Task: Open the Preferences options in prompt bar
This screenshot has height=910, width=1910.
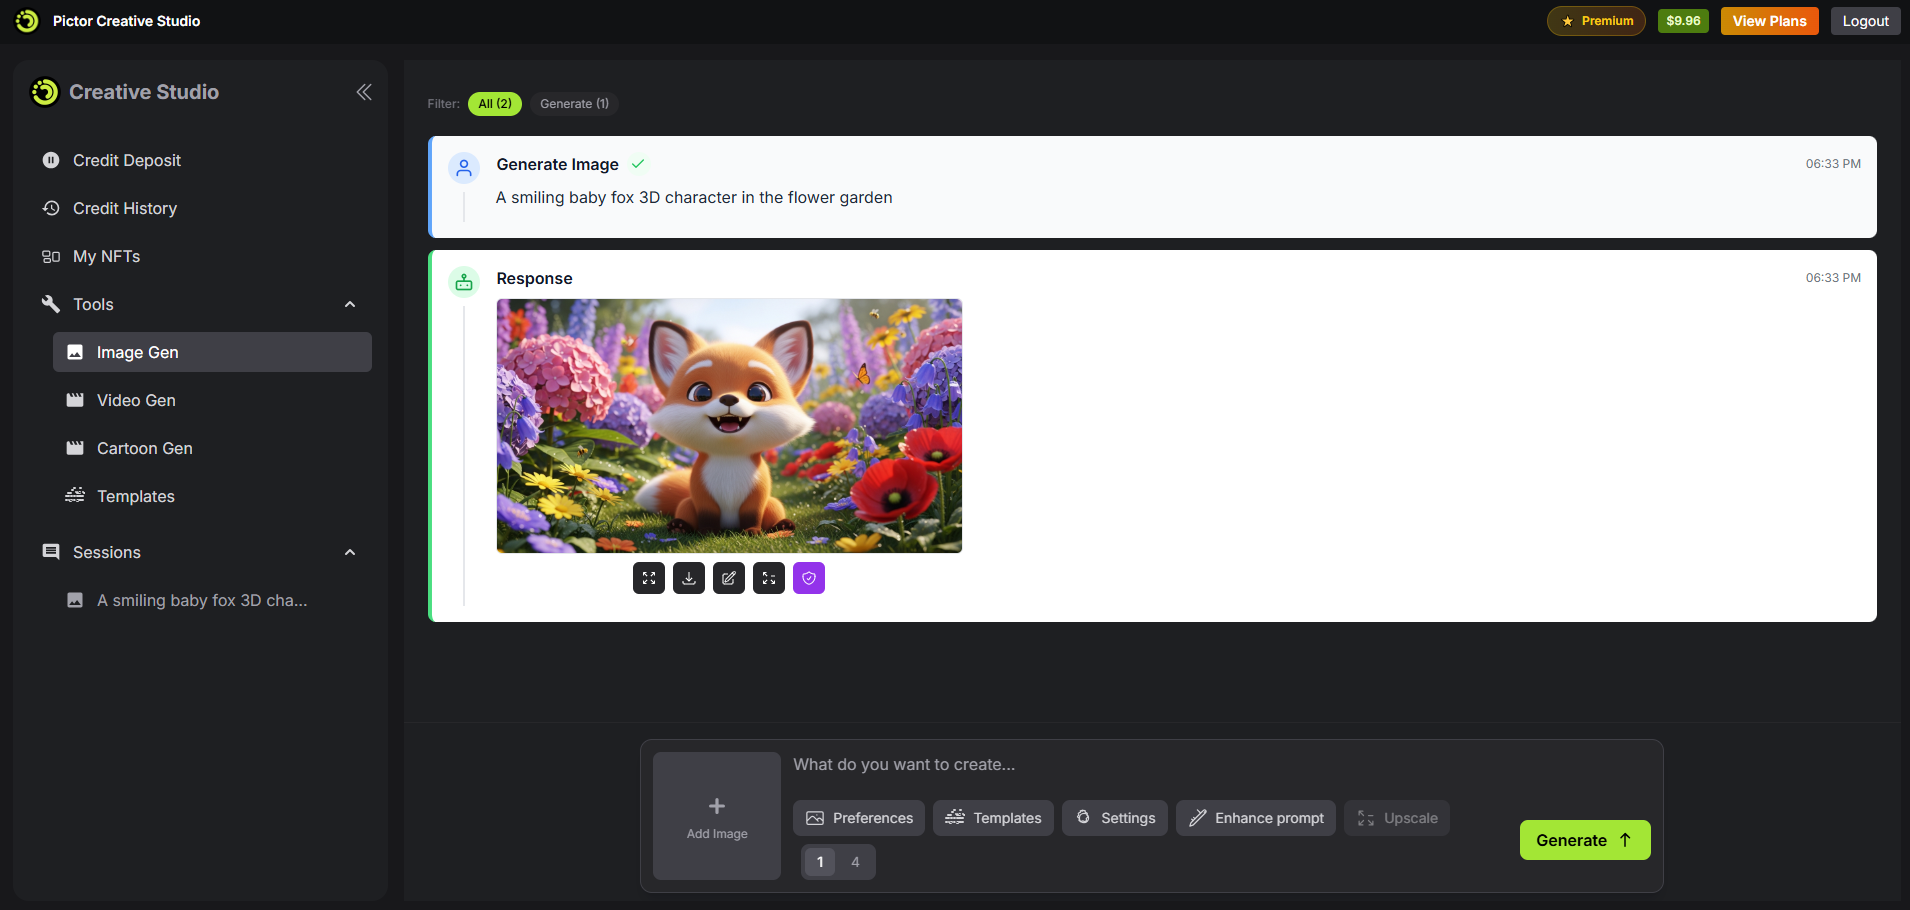Action: tap(859, 818)
